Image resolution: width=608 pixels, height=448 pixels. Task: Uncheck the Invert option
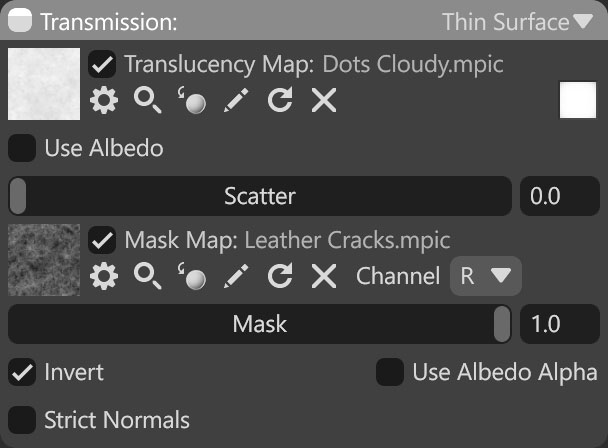point(22,372)
